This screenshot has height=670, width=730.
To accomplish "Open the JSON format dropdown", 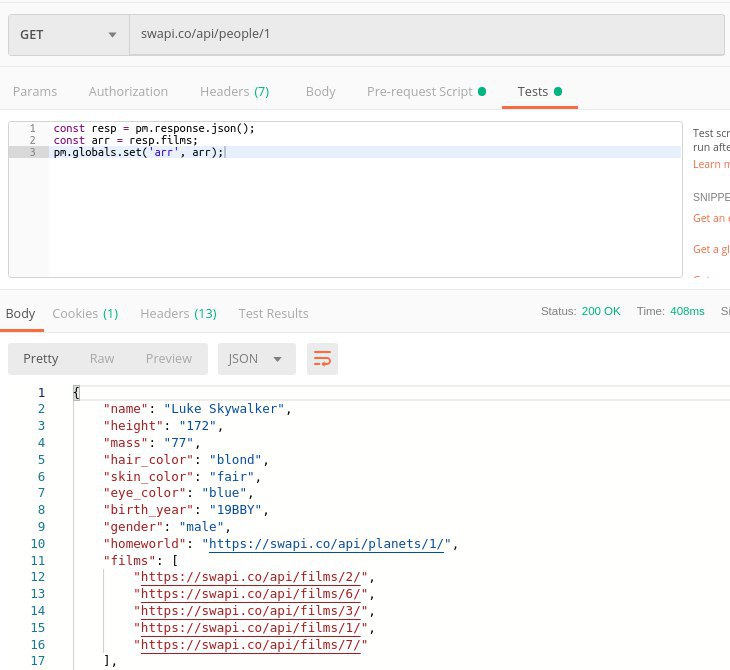I will point(257,359).
